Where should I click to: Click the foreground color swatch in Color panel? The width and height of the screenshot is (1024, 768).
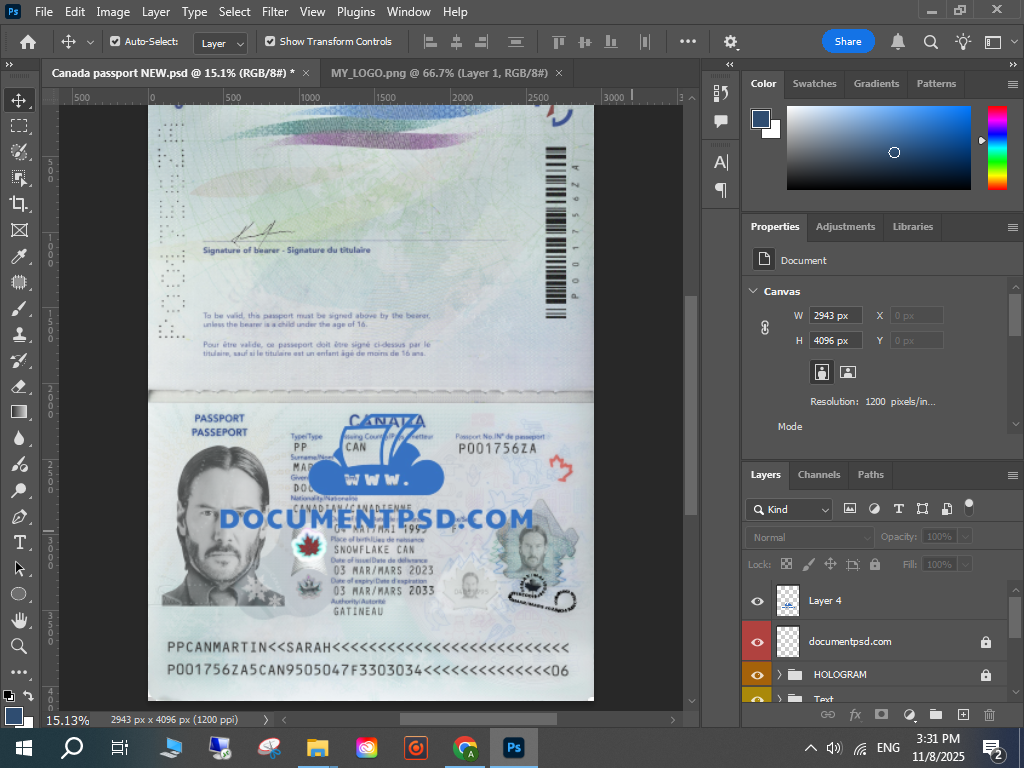click(x=761, y=119)
